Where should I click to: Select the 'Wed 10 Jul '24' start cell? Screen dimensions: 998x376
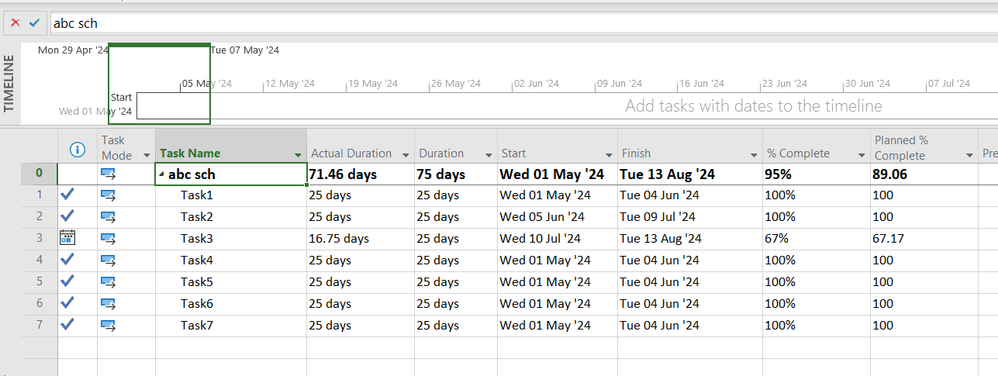[x=557, y=239]
